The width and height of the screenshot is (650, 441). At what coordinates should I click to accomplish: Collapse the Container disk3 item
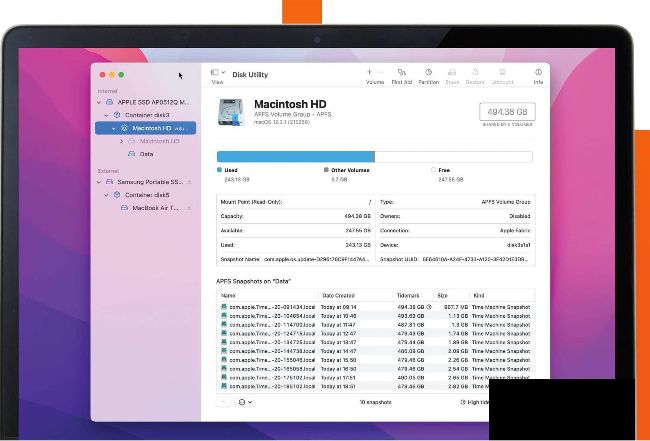tap(105, 115)
